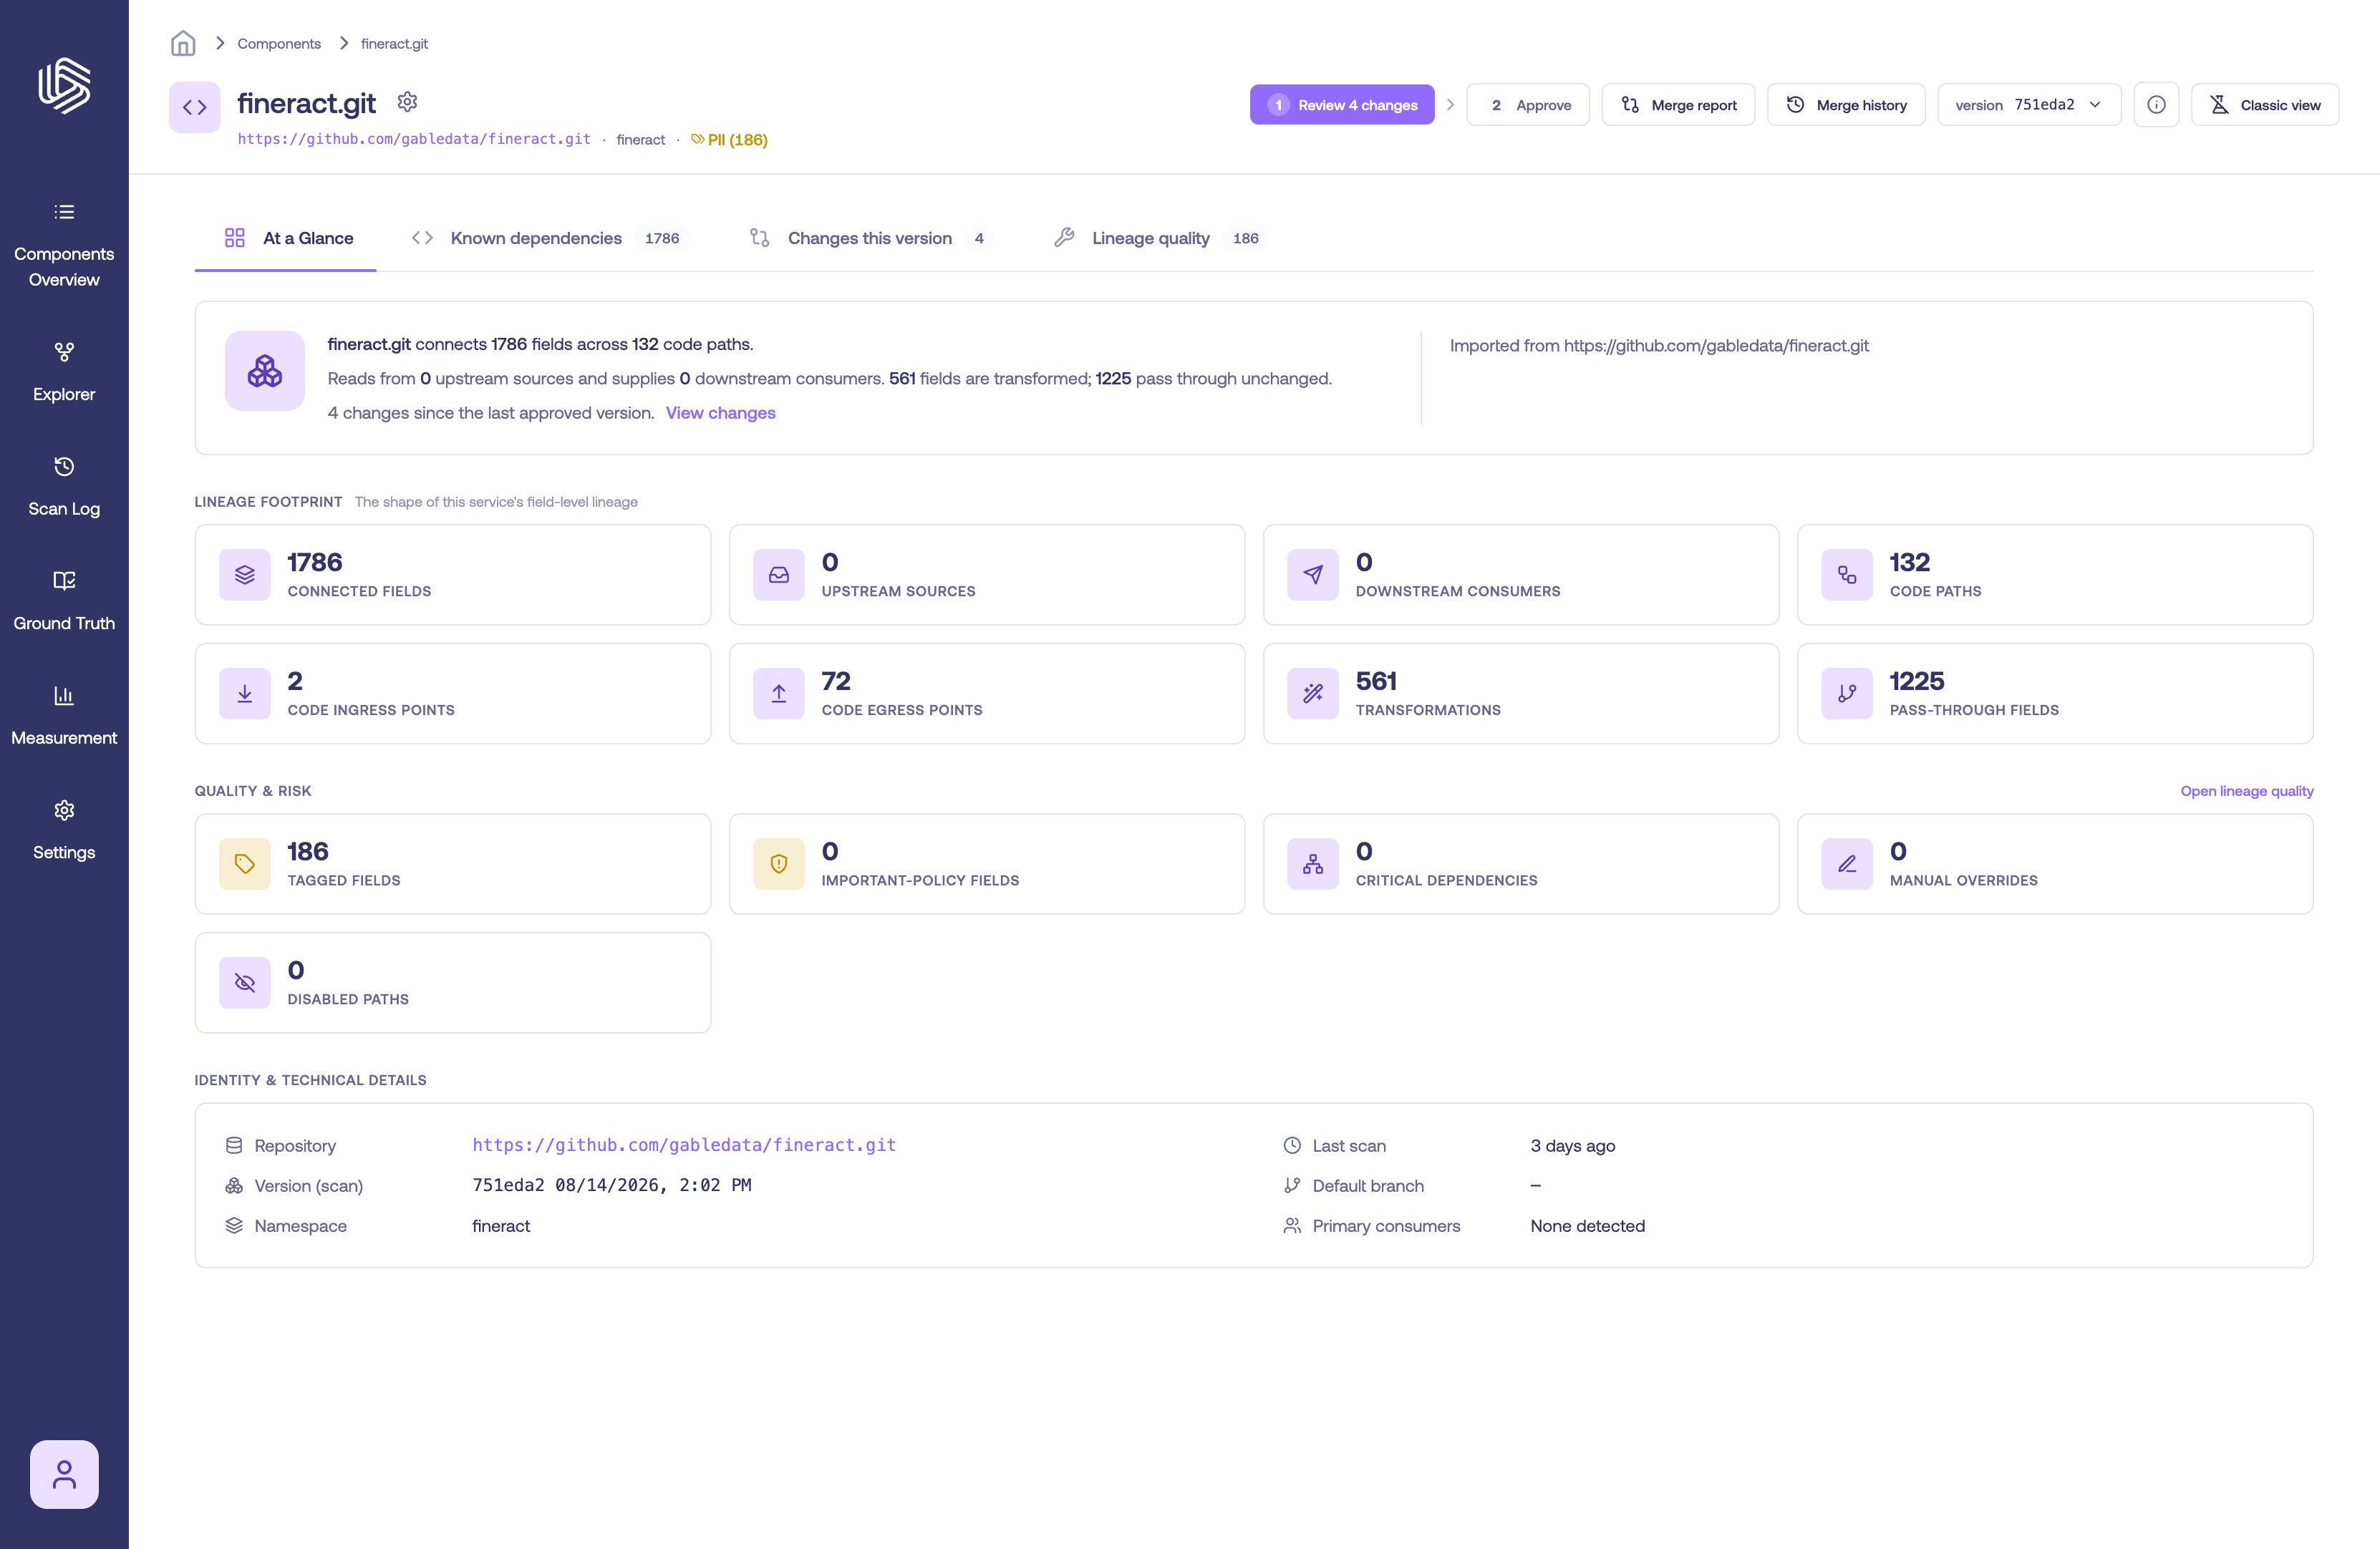Click the 72 Code Egress Points count
The image size is (2380, 1549).
(x=835, y=681)
